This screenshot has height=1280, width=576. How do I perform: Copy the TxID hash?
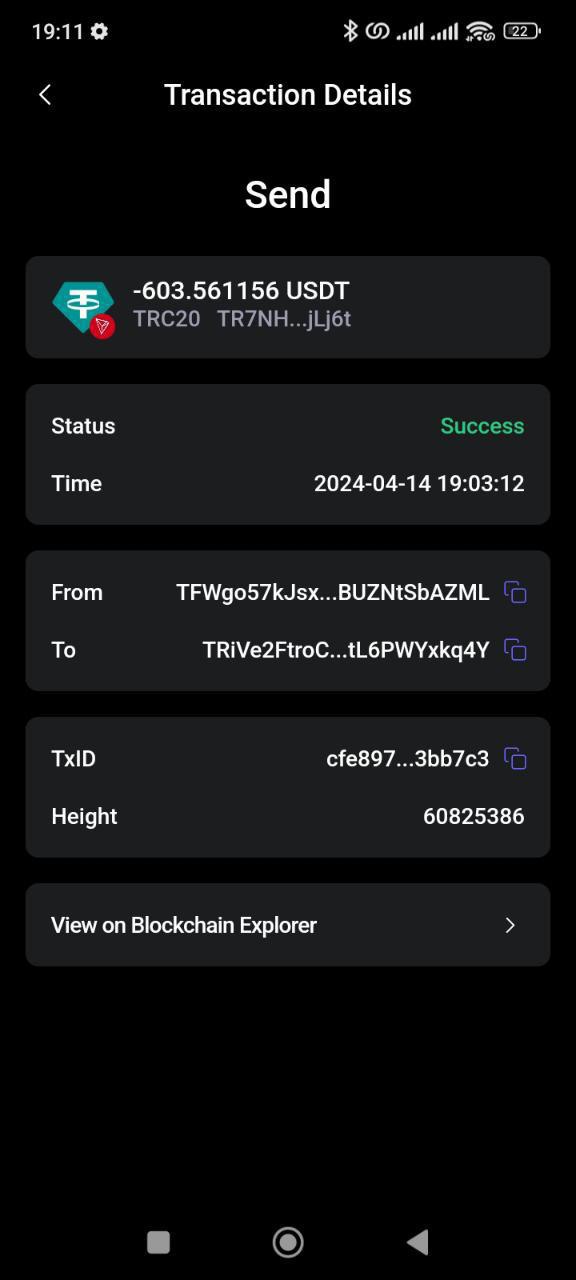click(x=515, y=759)
